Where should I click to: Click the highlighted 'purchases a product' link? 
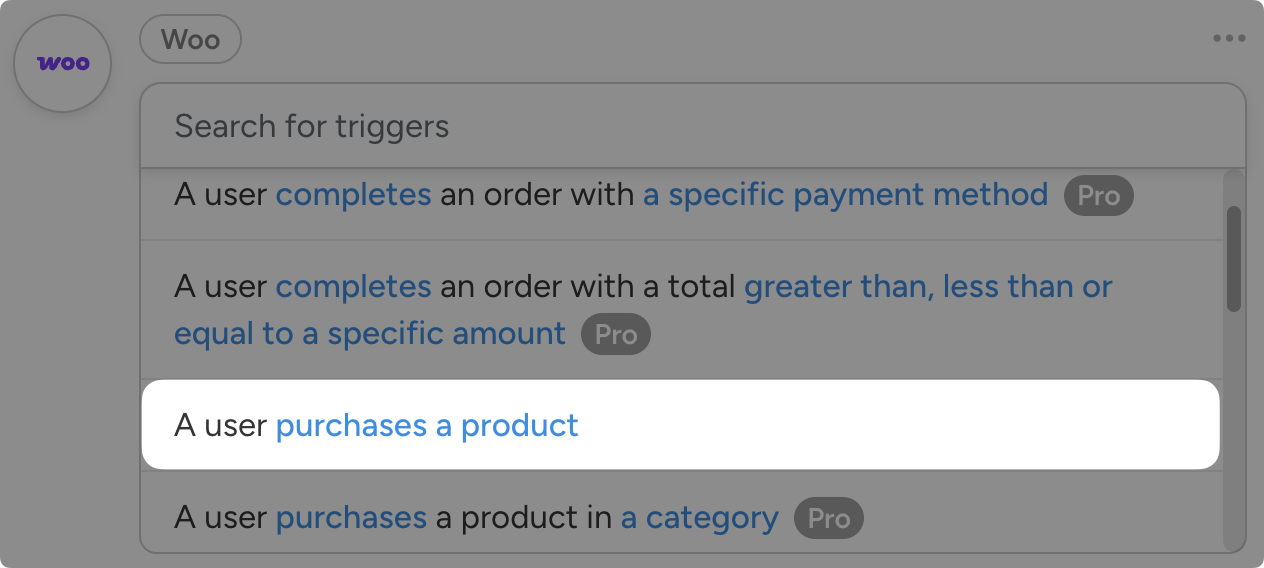[x=427, y=426]
